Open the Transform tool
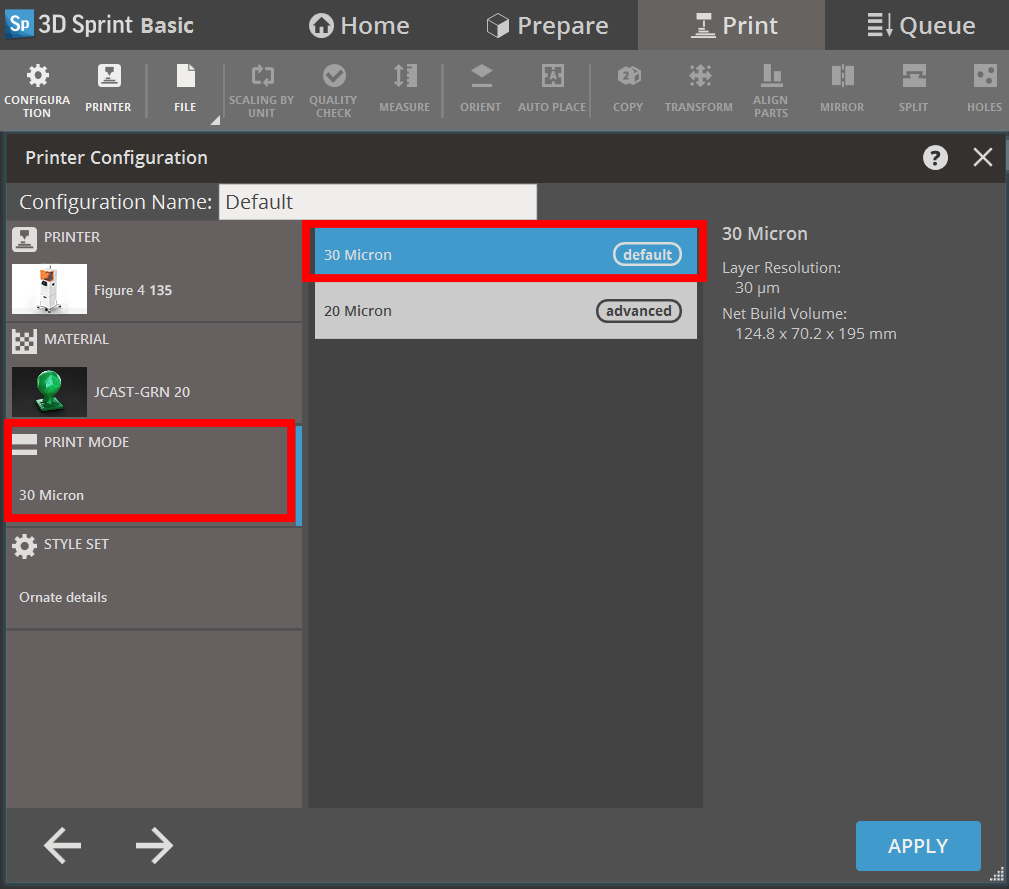The height and width of the screenshot is (889, 1009). coord(698,88)
